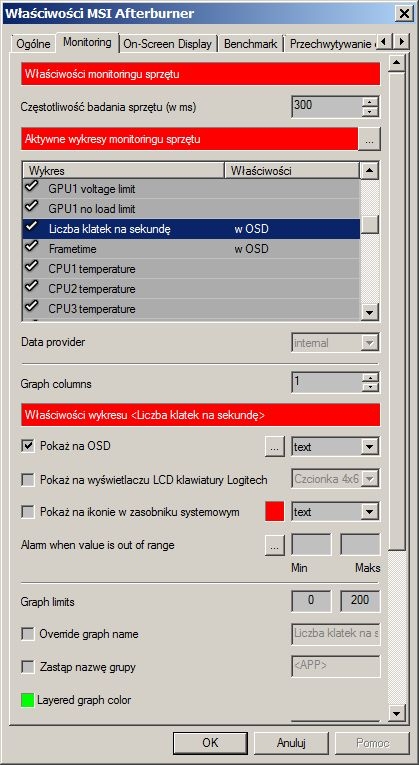The height and width of the screenshot is (765, 419).
Task: Cancel with the Anuluj button
Action: 291,743
